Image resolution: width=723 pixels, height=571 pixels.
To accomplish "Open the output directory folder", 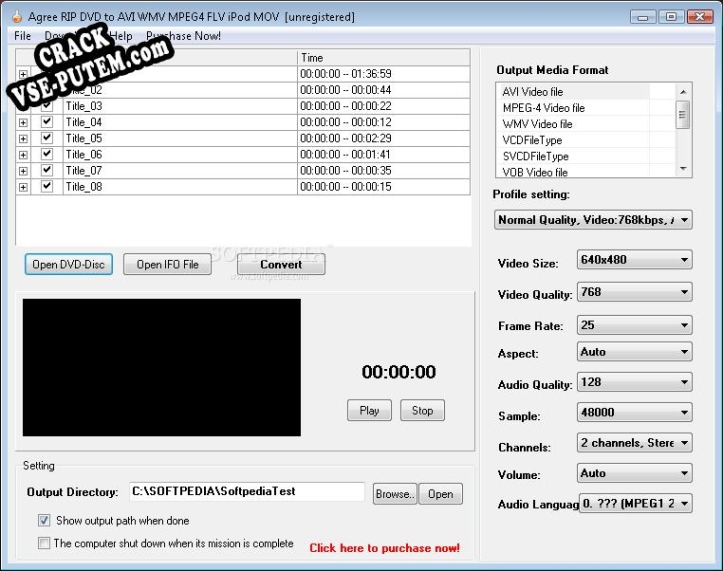I will tap(440, 494).
